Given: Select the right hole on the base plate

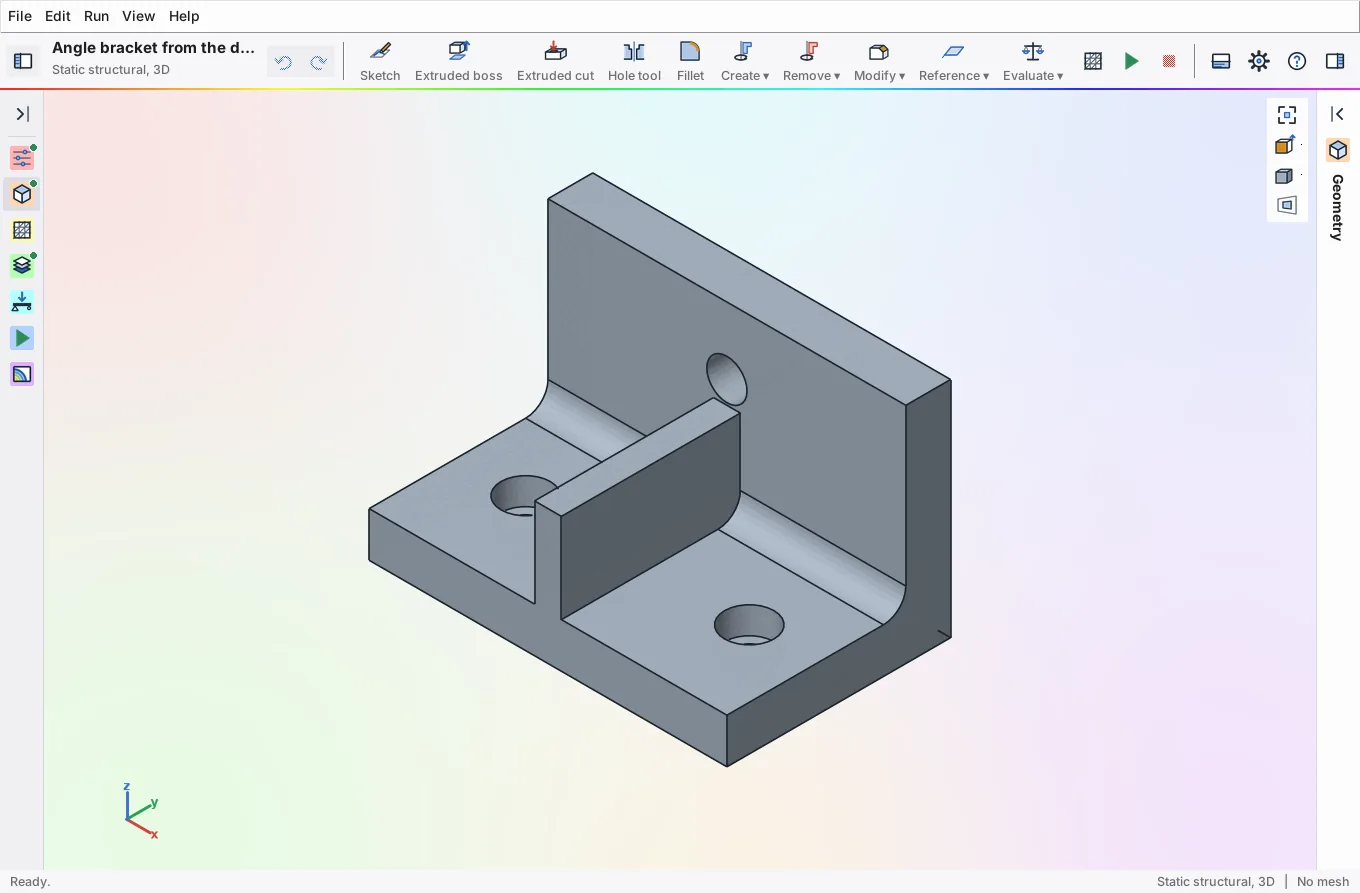Looking at the screenshot, I should coord(749,625).
